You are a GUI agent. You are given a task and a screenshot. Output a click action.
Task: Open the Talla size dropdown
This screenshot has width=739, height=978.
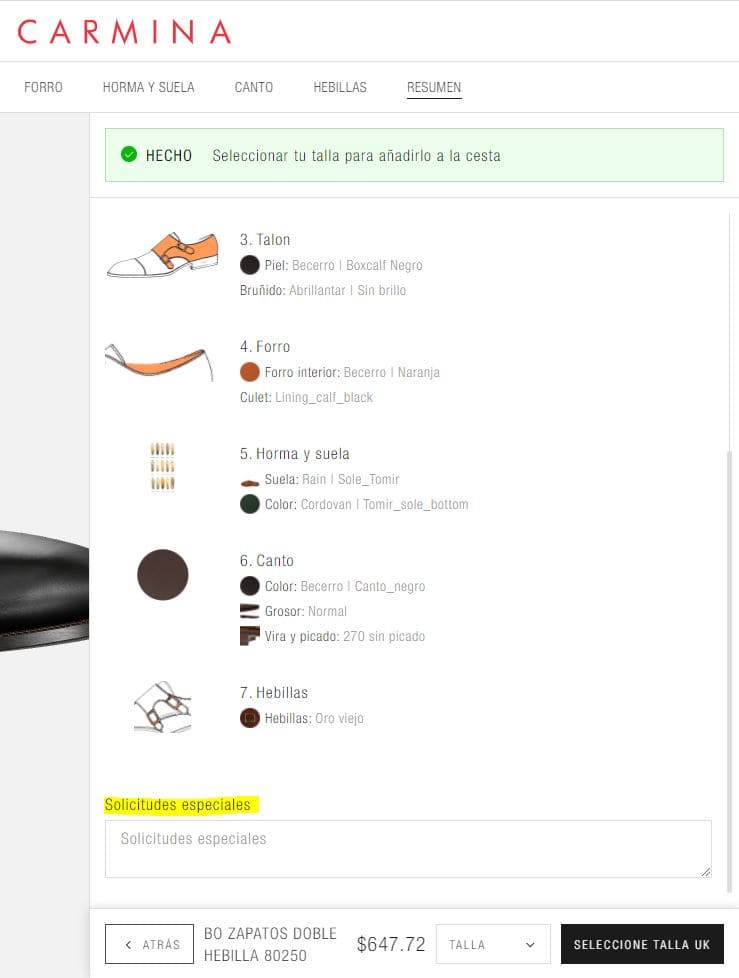tap(493, 944)
